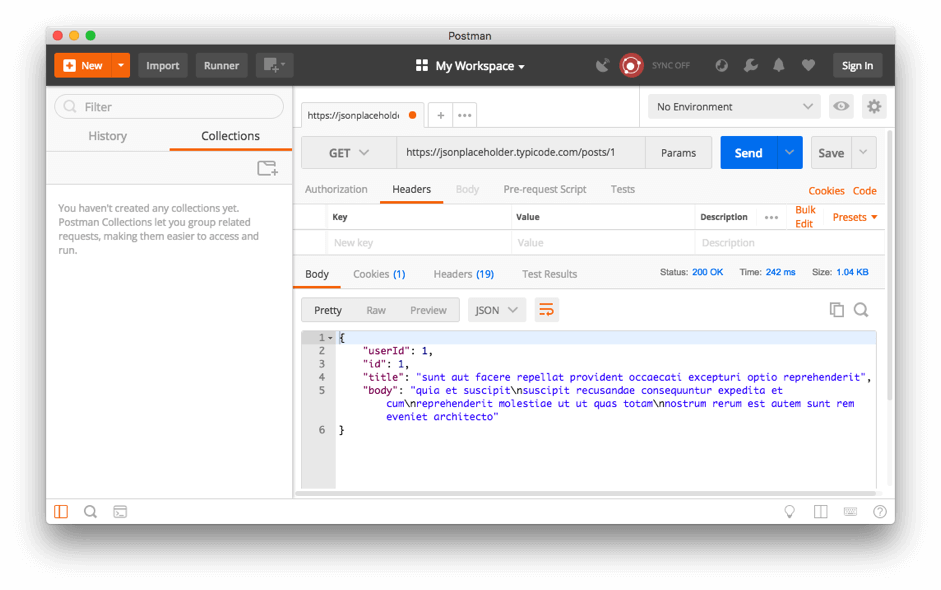The height and width of the screenshot is (590, 941).
Task: Open the New button dropdown arrow
Action: pyautogui.click(x=121, y=65)
